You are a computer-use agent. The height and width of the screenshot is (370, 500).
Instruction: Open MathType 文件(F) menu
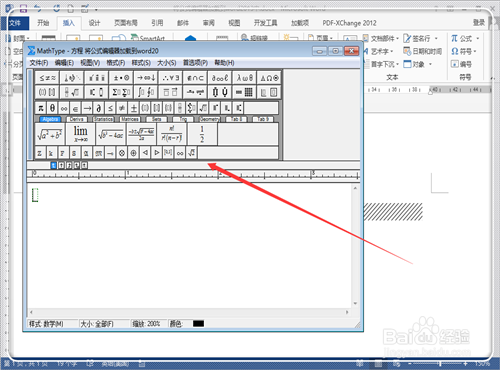pos(39,63)
